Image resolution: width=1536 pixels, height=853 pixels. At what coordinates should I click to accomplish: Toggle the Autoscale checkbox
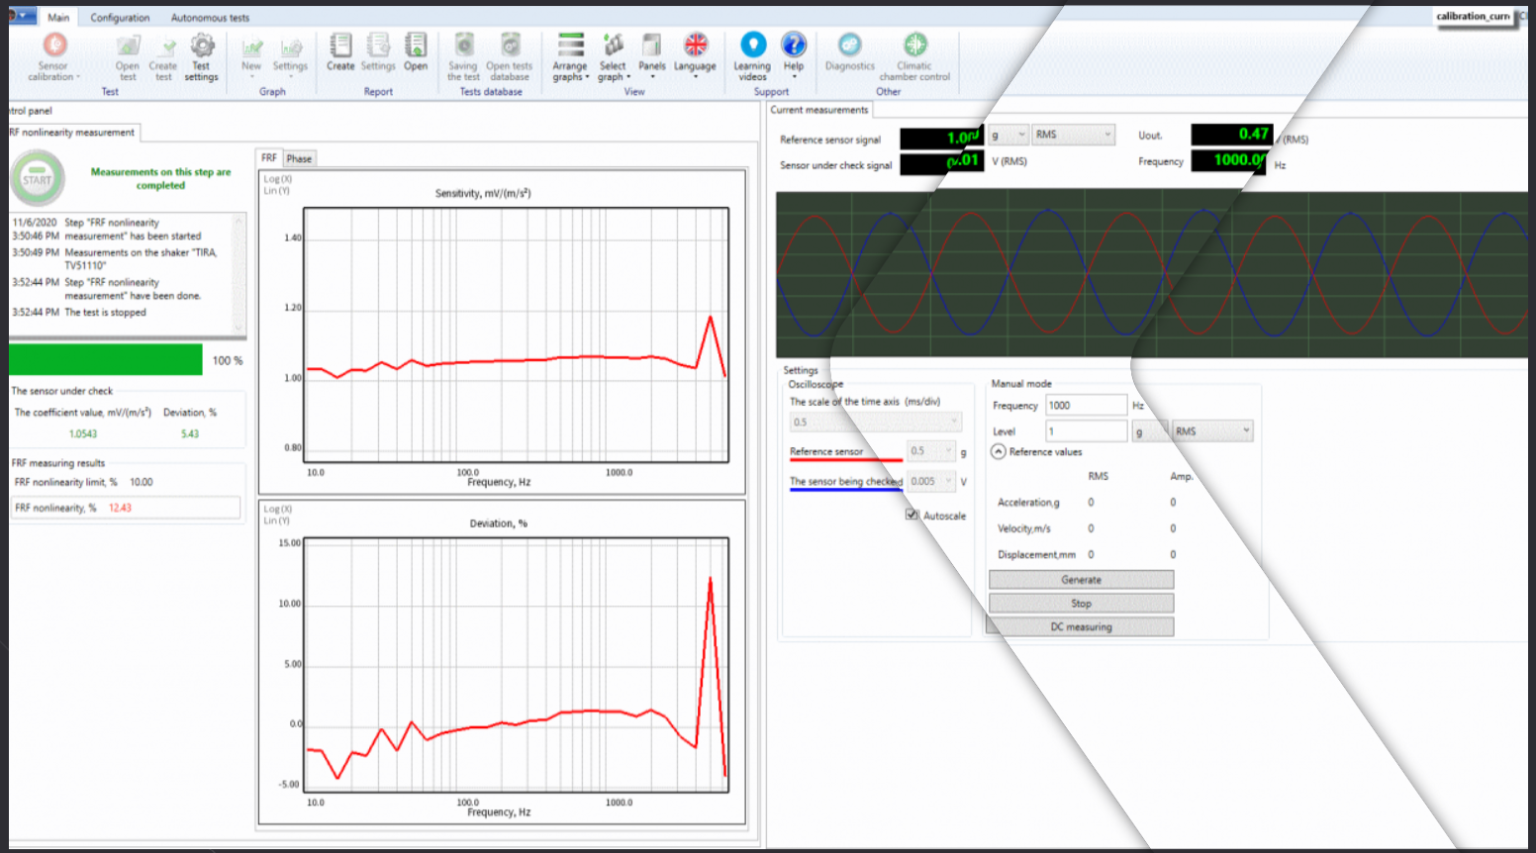point(911,514)
